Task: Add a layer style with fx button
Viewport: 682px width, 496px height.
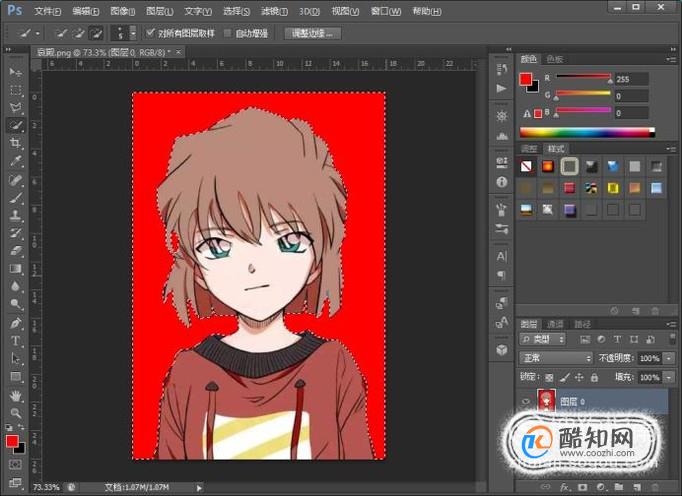Action: point(565,487)
